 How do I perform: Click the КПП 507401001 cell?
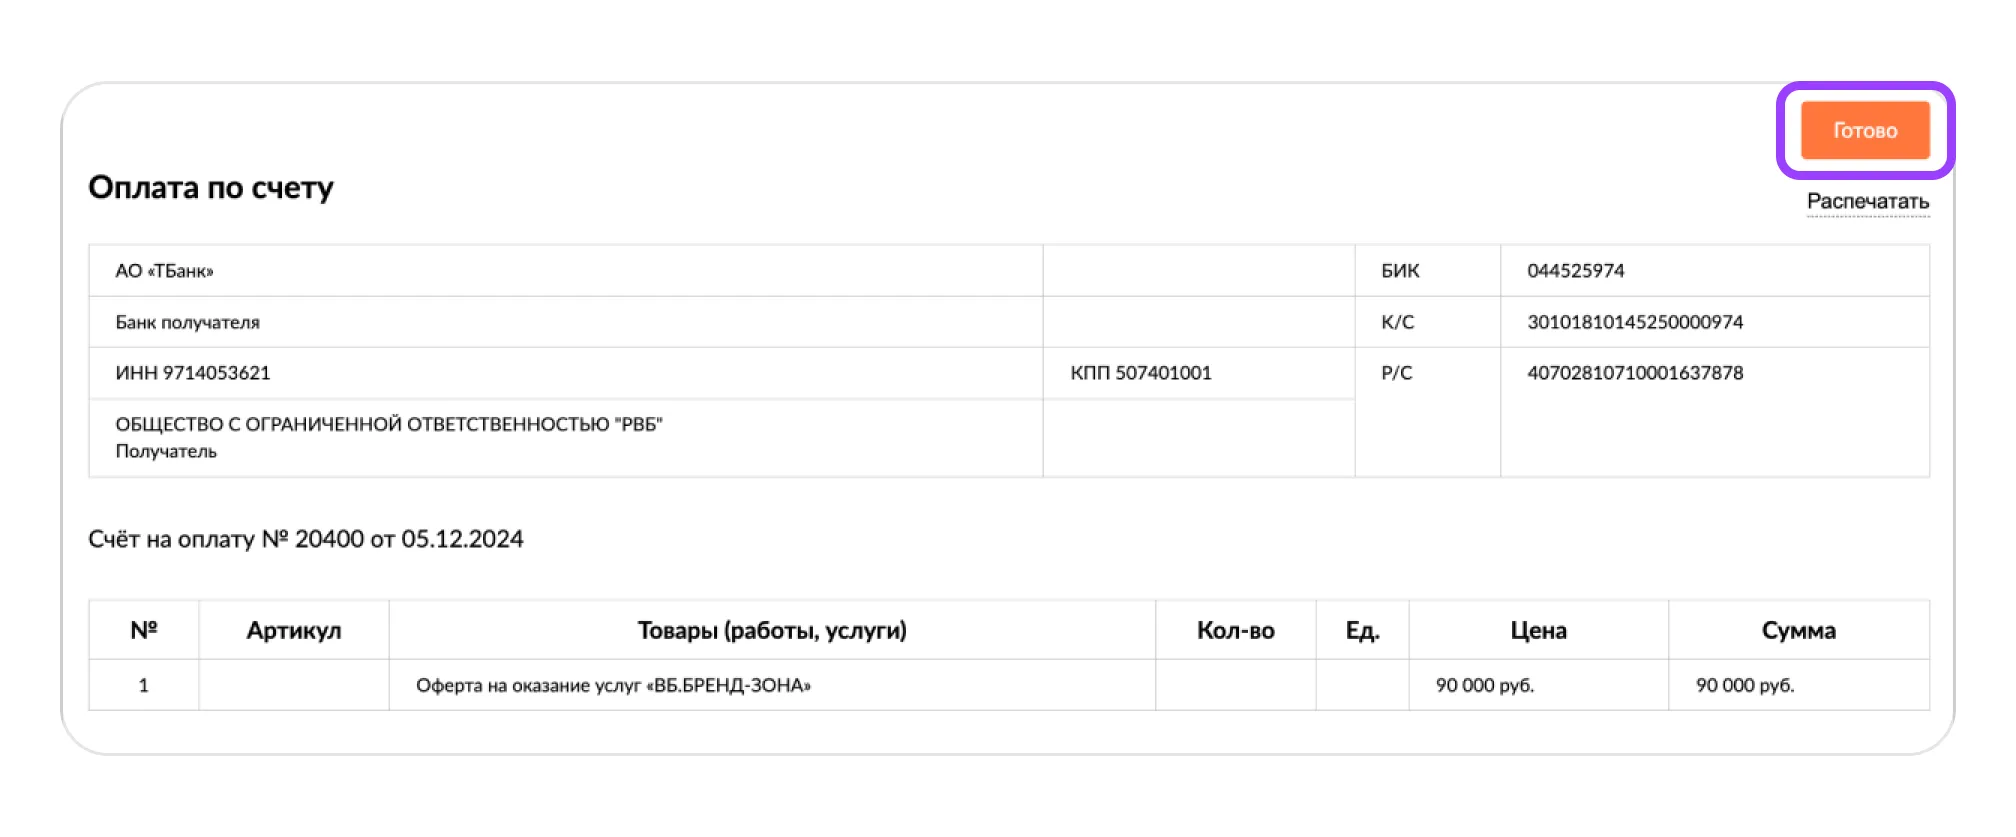click(x=1199, y=373)
